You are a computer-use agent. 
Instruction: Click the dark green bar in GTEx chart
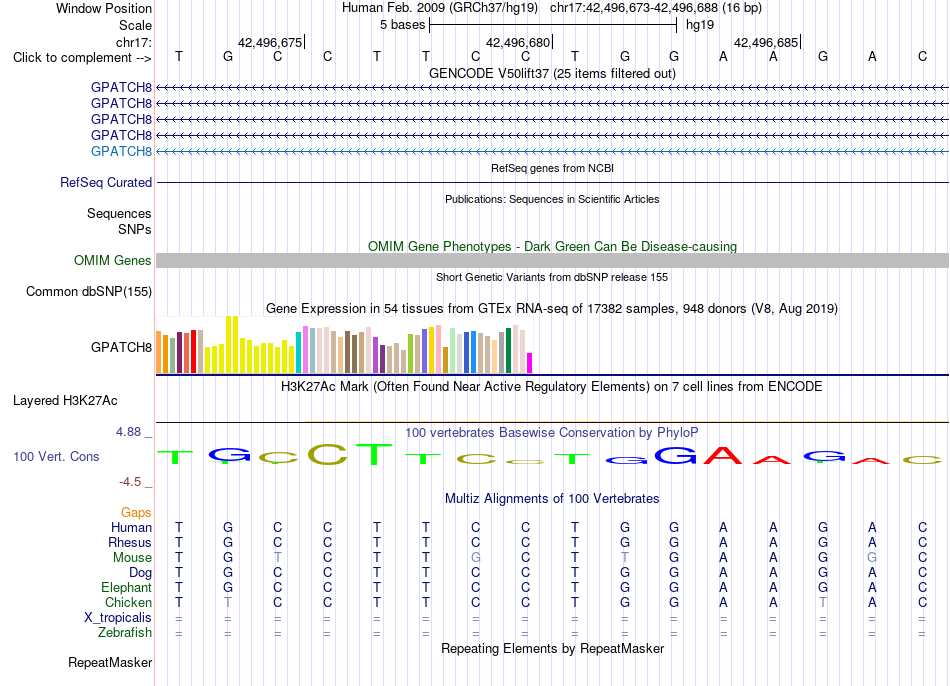pos(508,350)
